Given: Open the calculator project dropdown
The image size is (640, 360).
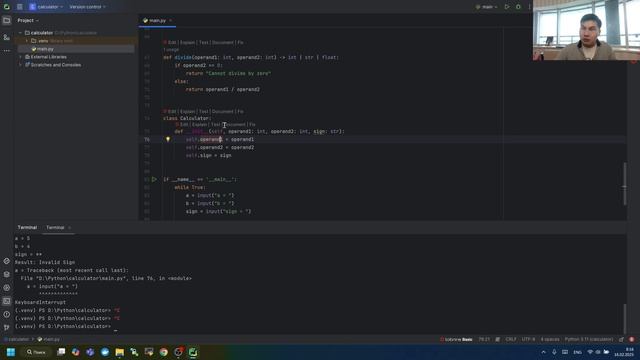Looking at the screenshot, I should point(46,7).
